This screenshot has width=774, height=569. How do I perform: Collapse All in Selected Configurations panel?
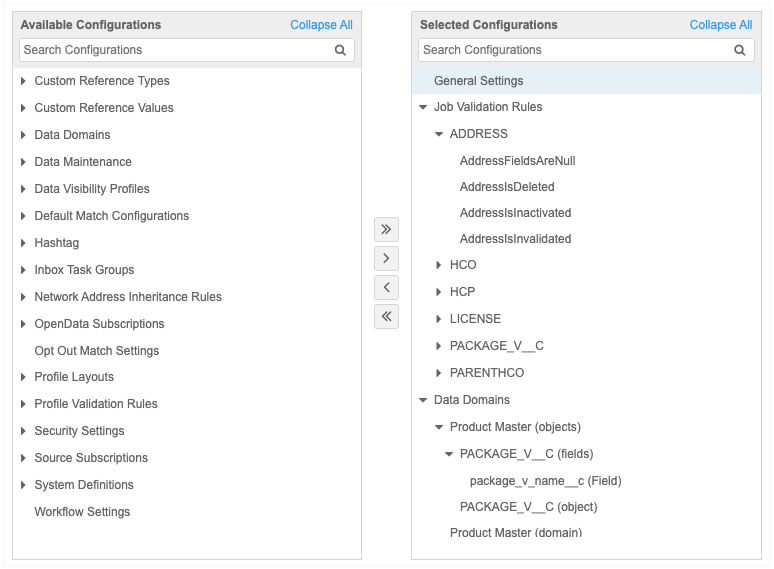(x=720, y=25)
